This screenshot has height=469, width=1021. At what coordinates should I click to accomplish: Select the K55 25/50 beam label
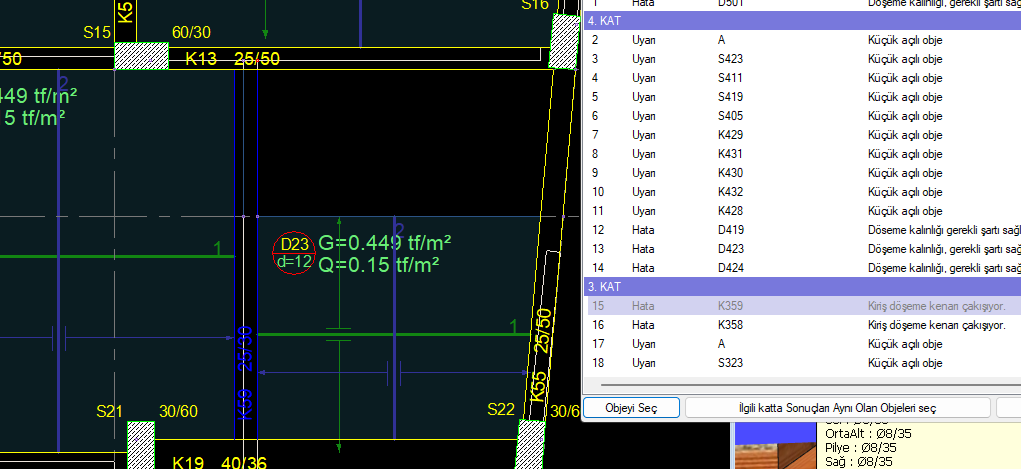pyautogui.click(x=540, y=355)
